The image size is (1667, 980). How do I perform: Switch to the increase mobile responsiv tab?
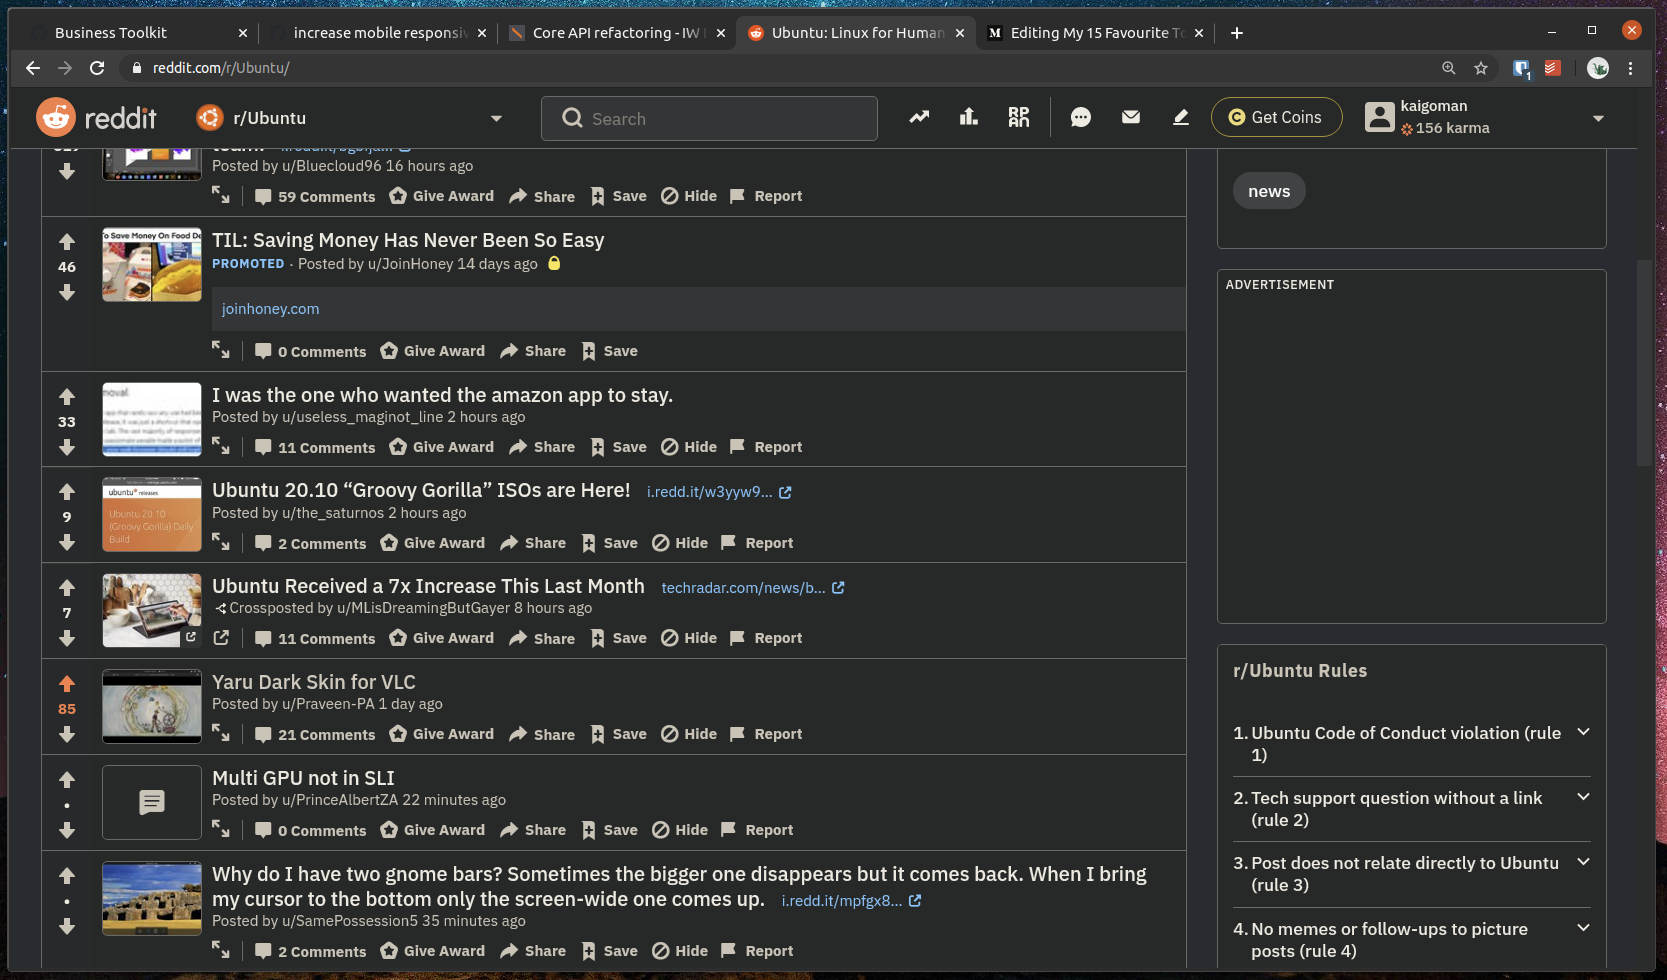pyautogui.click(x=378, y=33)
